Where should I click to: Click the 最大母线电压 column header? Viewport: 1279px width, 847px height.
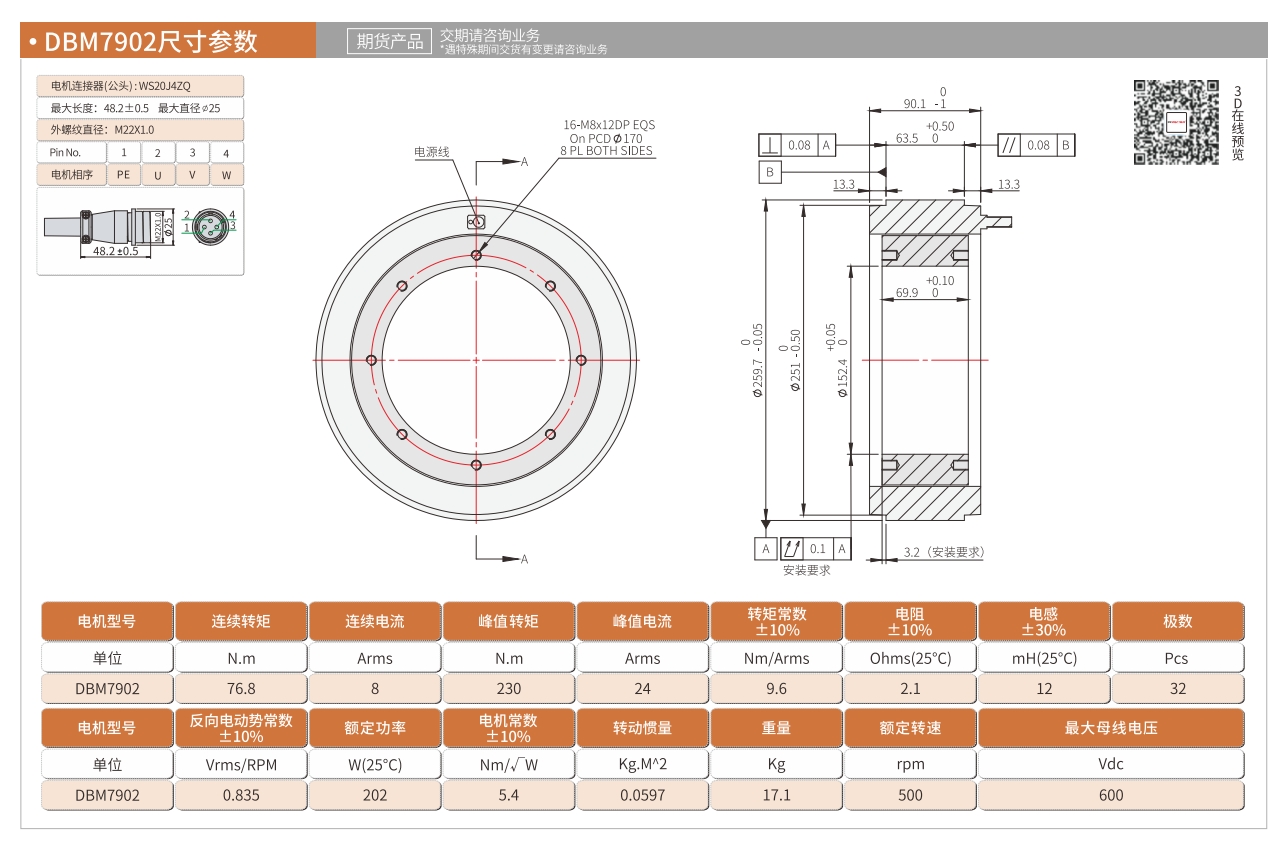tap(1111, 728)
